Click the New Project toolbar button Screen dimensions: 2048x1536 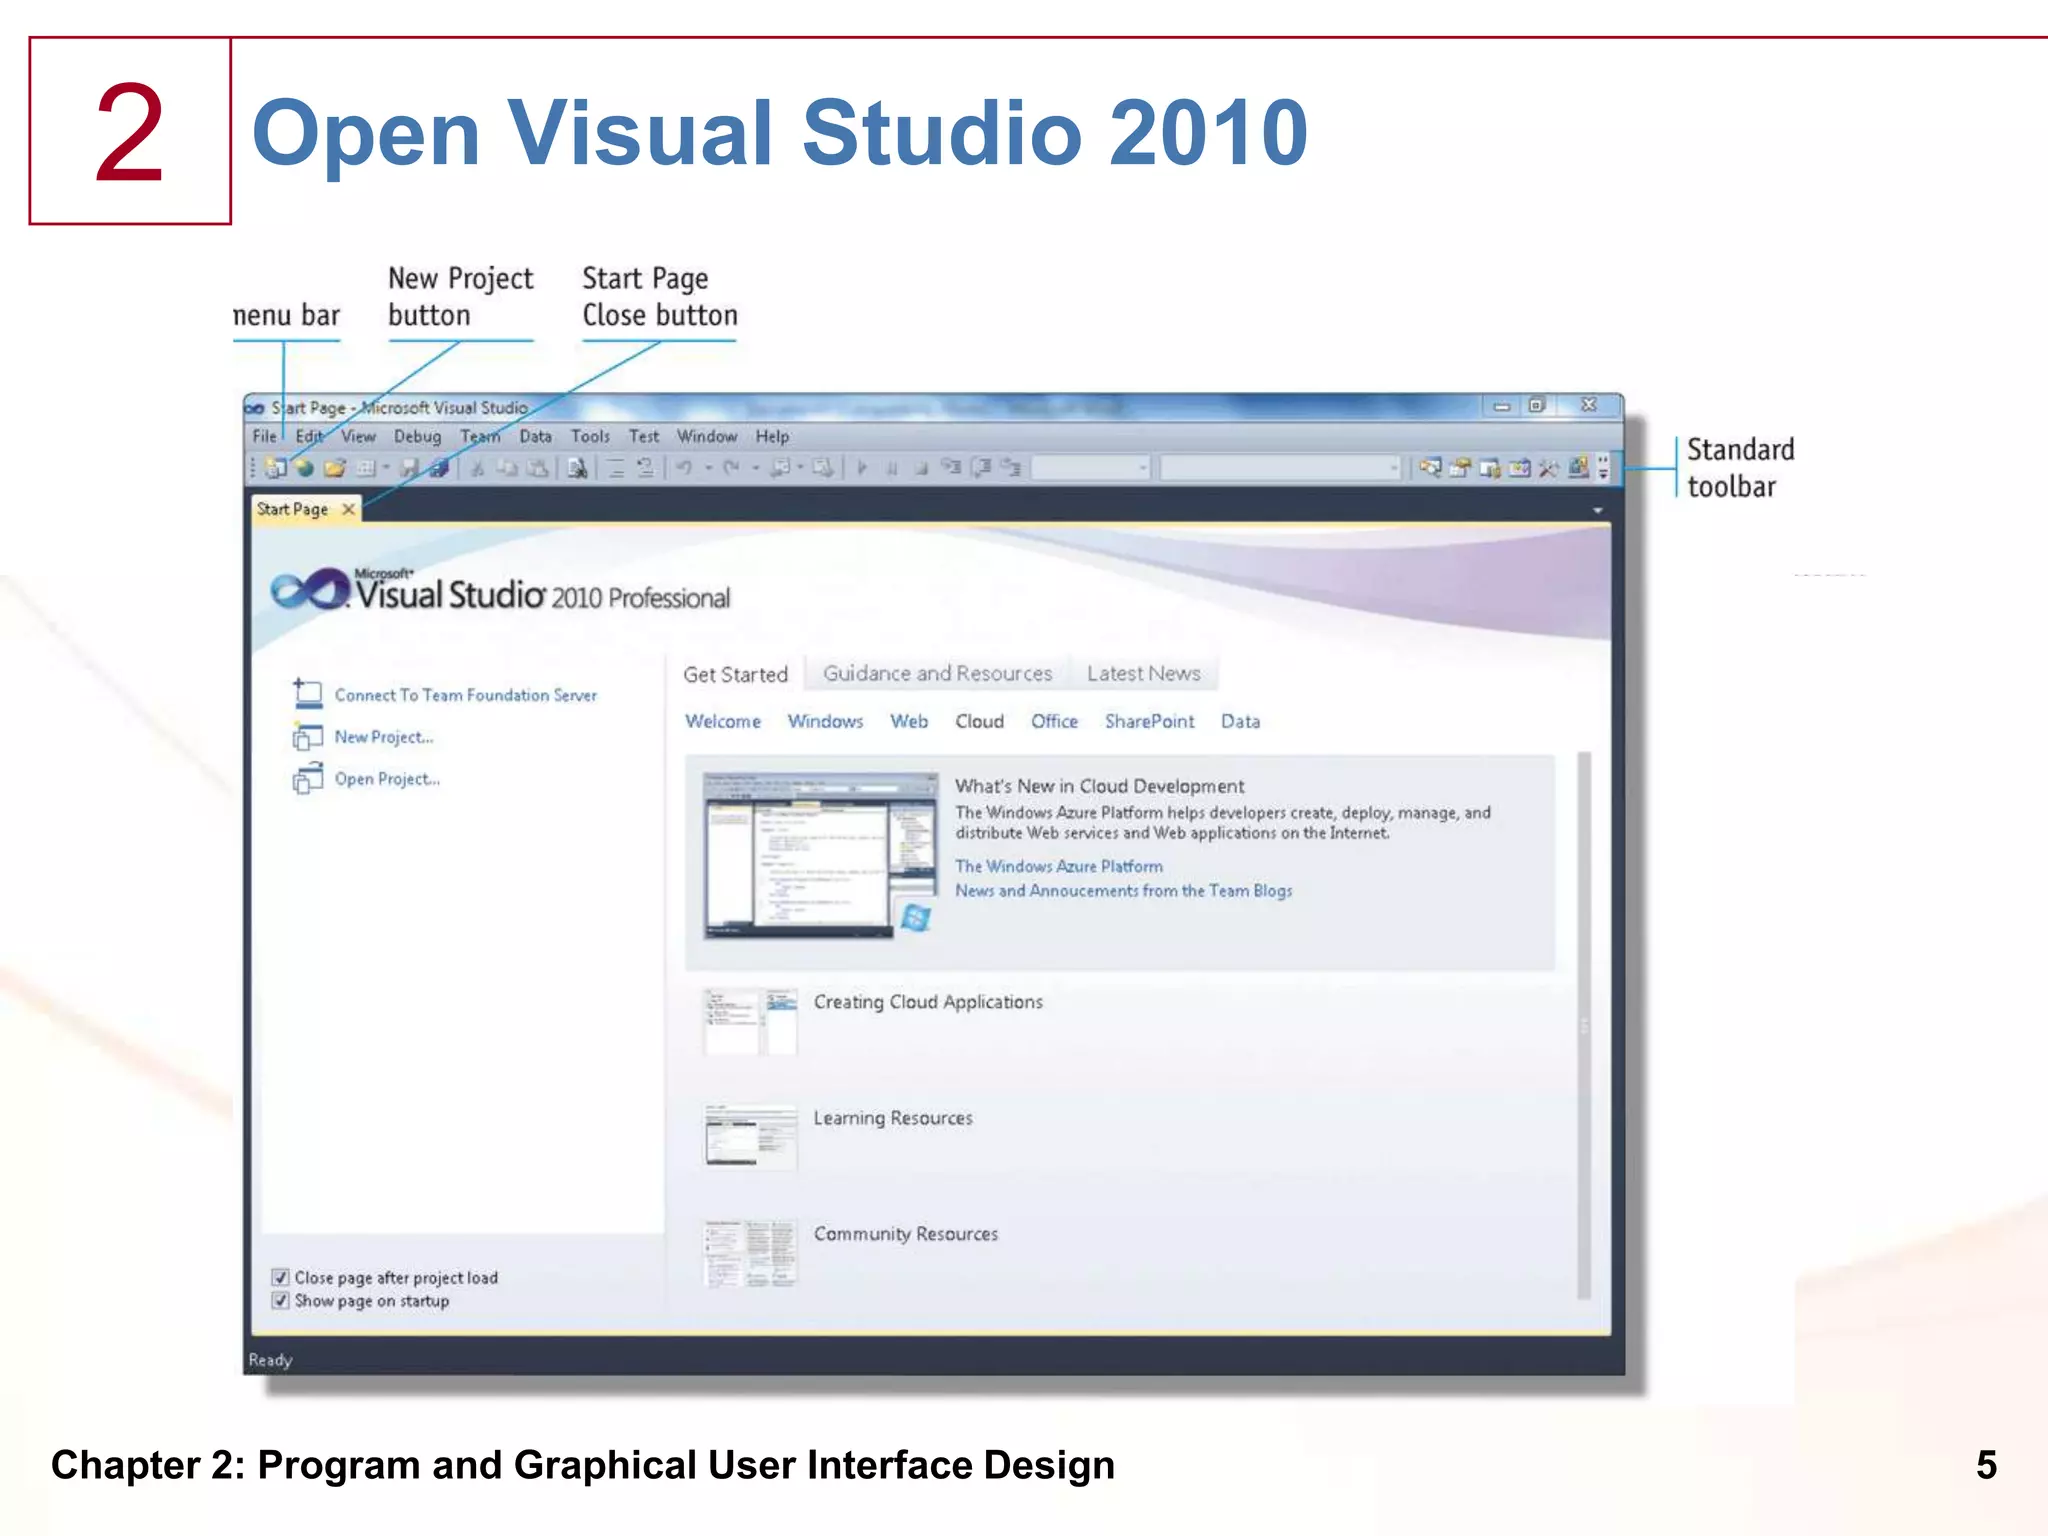(275, 468)
